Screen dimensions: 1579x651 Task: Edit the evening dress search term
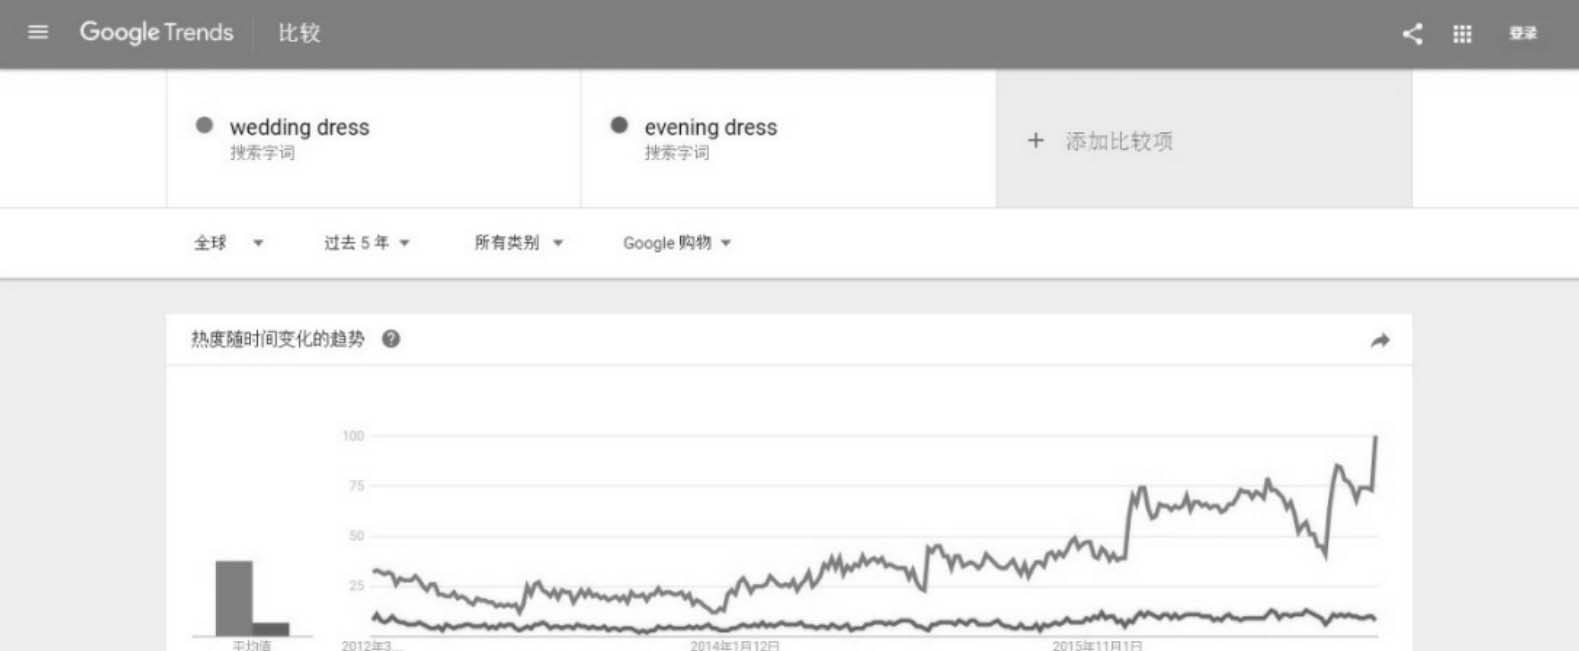(710, 127)
